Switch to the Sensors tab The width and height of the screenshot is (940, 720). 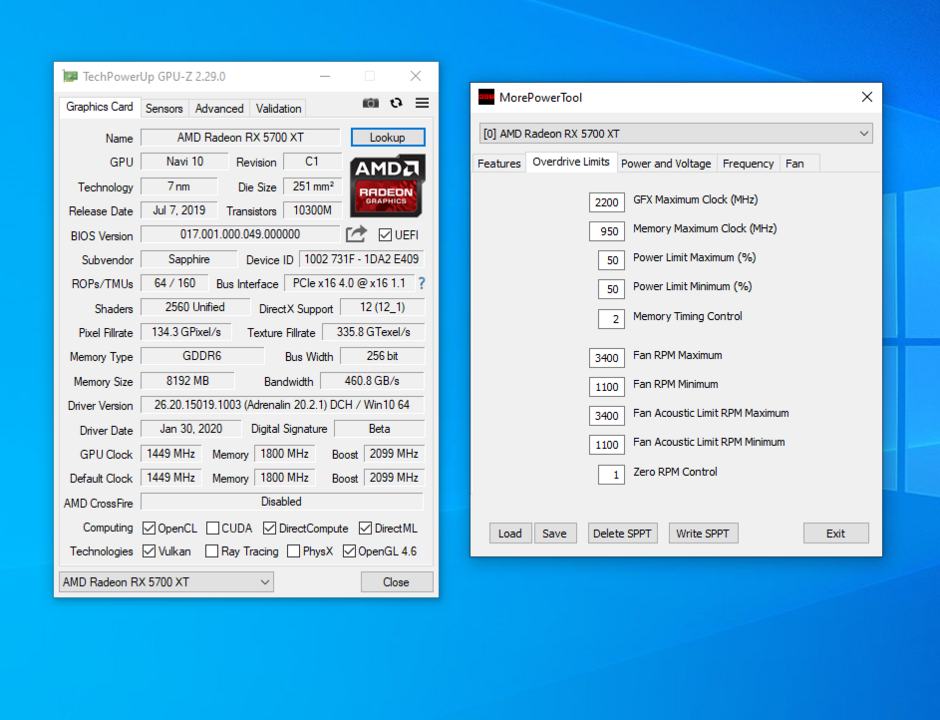164,109
